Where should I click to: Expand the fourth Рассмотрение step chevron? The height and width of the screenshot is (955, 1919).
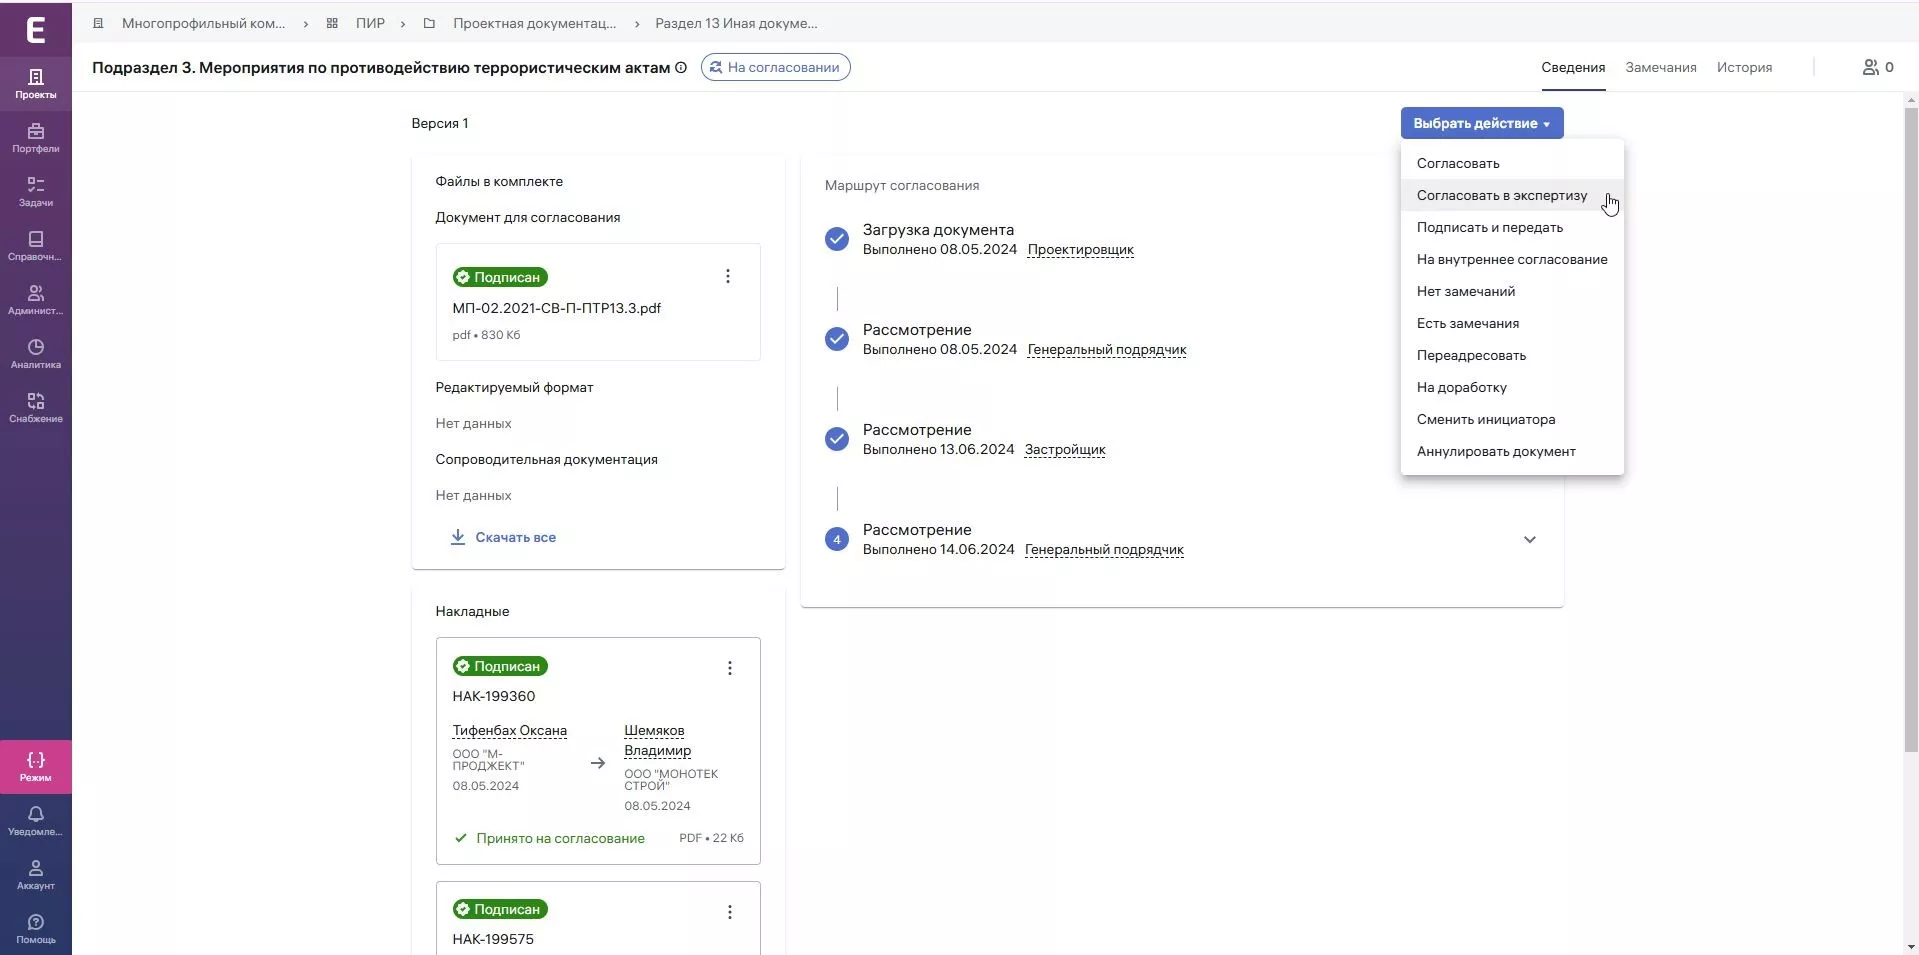1529,540
